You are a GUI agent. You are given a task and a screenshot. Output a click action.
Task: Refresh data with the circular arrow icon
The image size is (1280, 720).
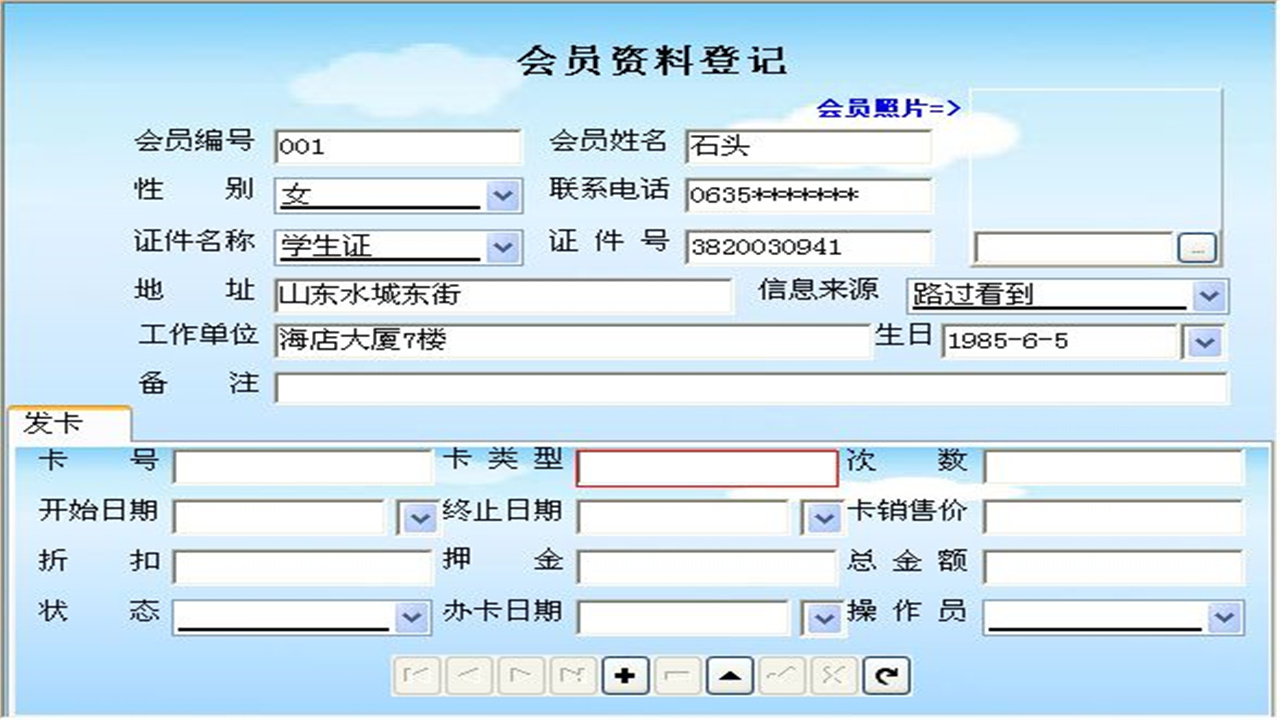pyautogui.click(x=886, y=675)
